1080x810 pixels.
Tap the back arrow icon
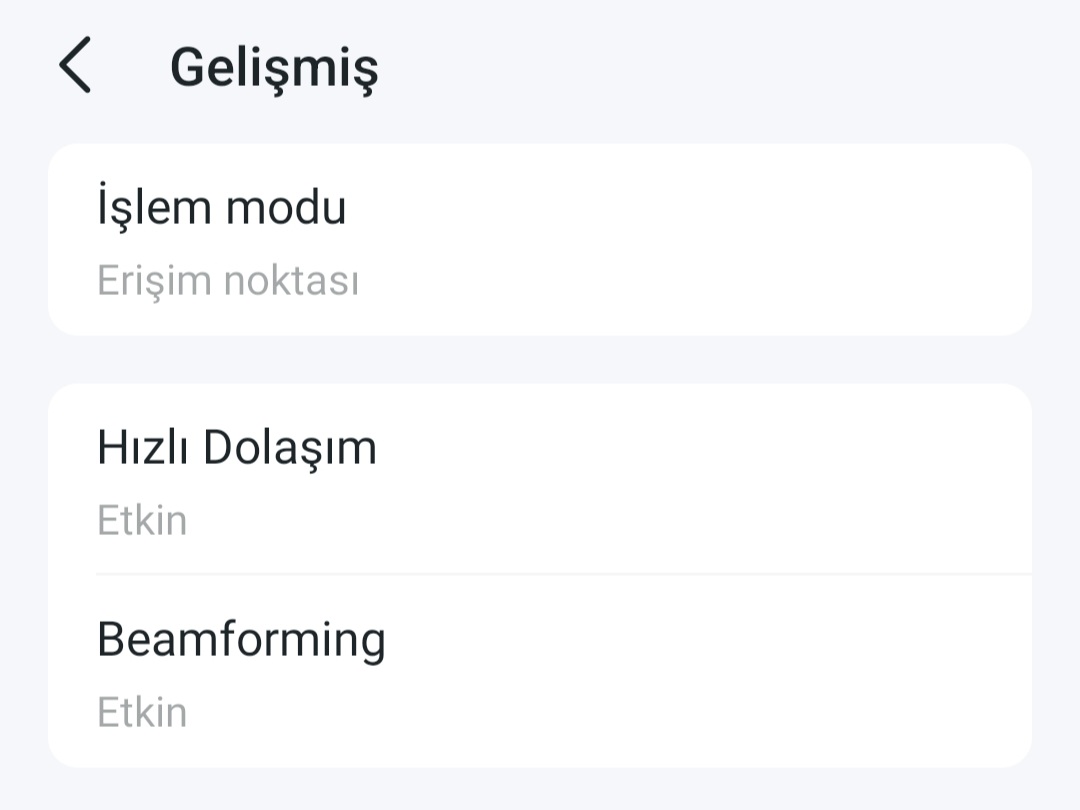coord(75,66)
